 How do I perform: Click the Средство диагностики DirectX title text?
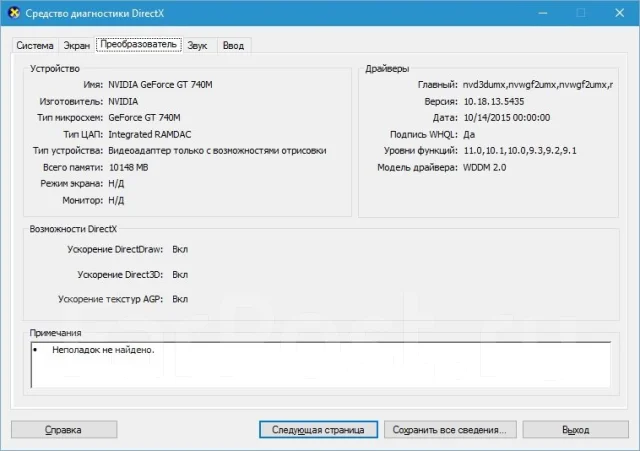click(x=95, y=13)
